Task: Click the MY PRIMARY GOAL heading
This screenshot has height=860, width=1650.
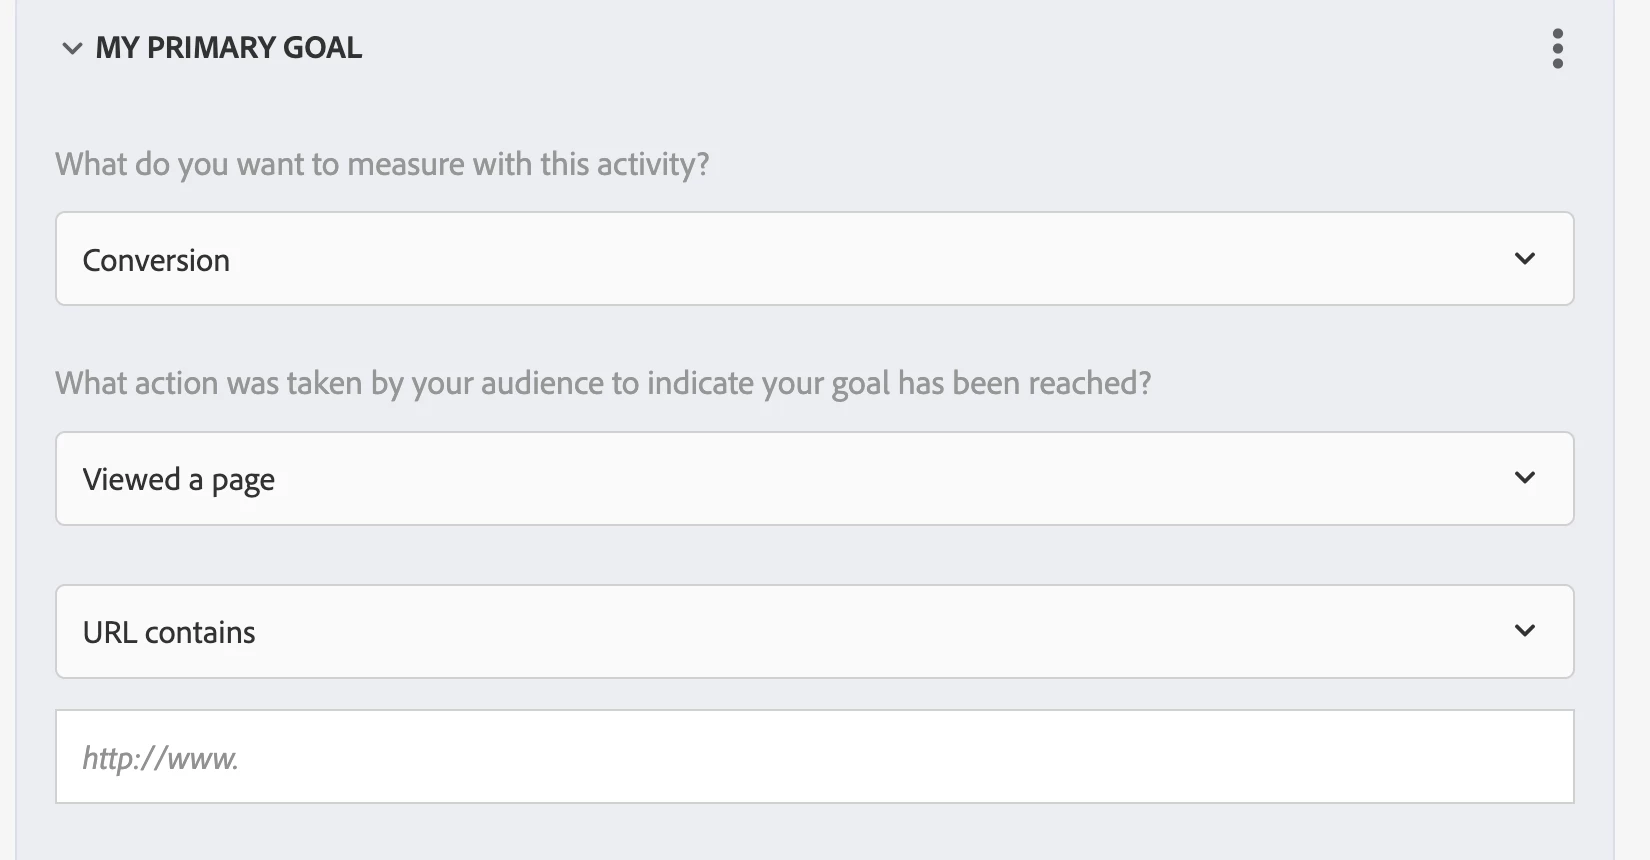Action: [228, 48]
